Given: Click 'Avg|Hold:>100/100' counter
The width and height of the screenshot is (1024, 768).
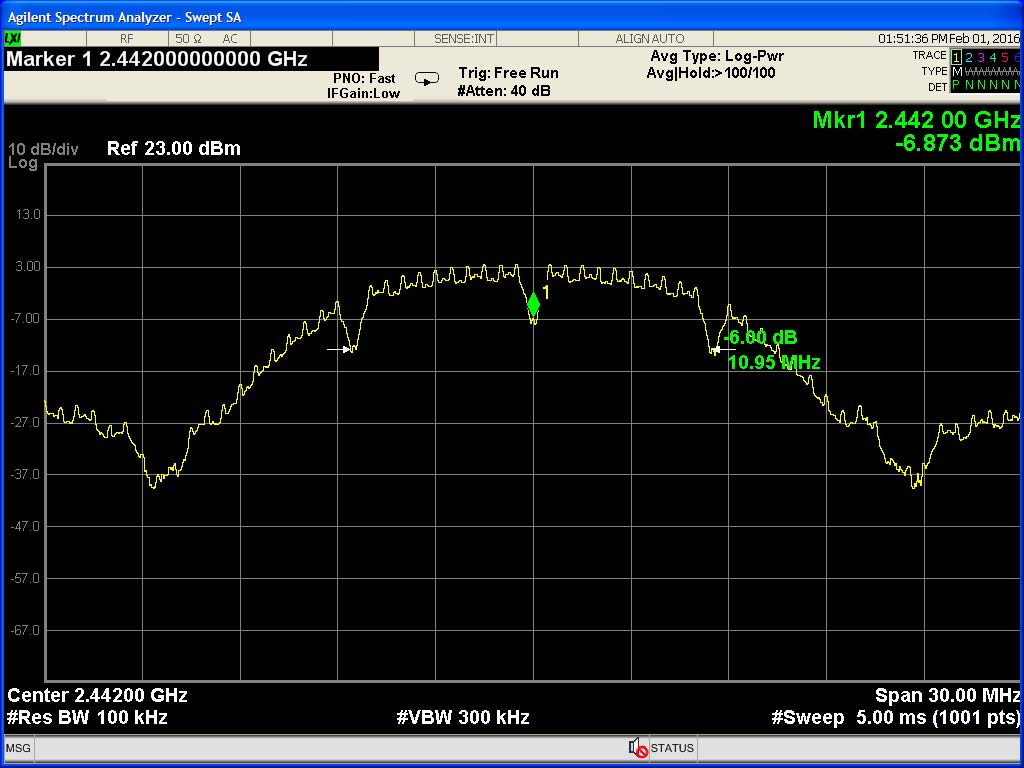Looking at the screenshot, I should 711,72.
